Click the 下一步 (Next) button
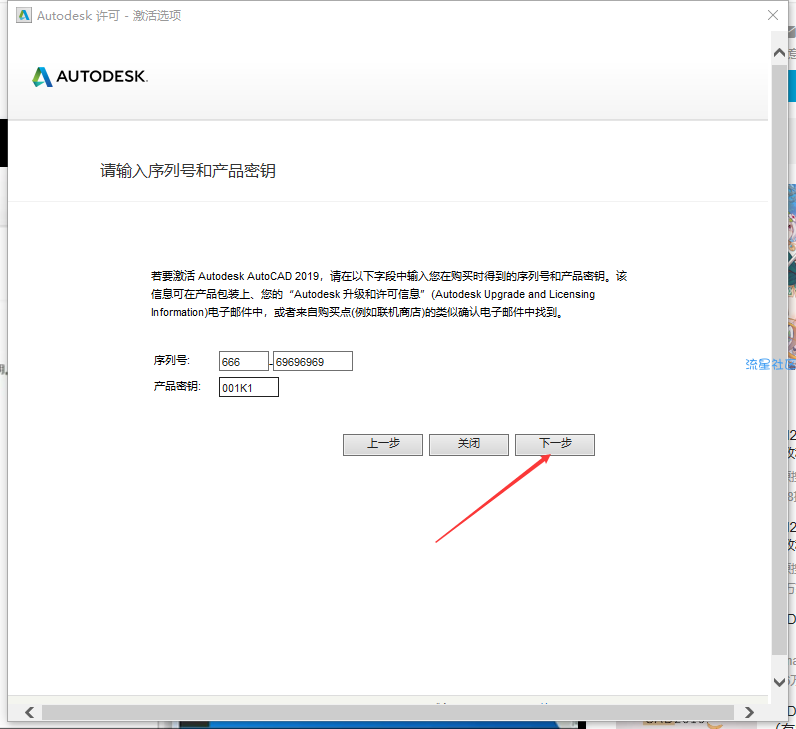 coord(554,444)
